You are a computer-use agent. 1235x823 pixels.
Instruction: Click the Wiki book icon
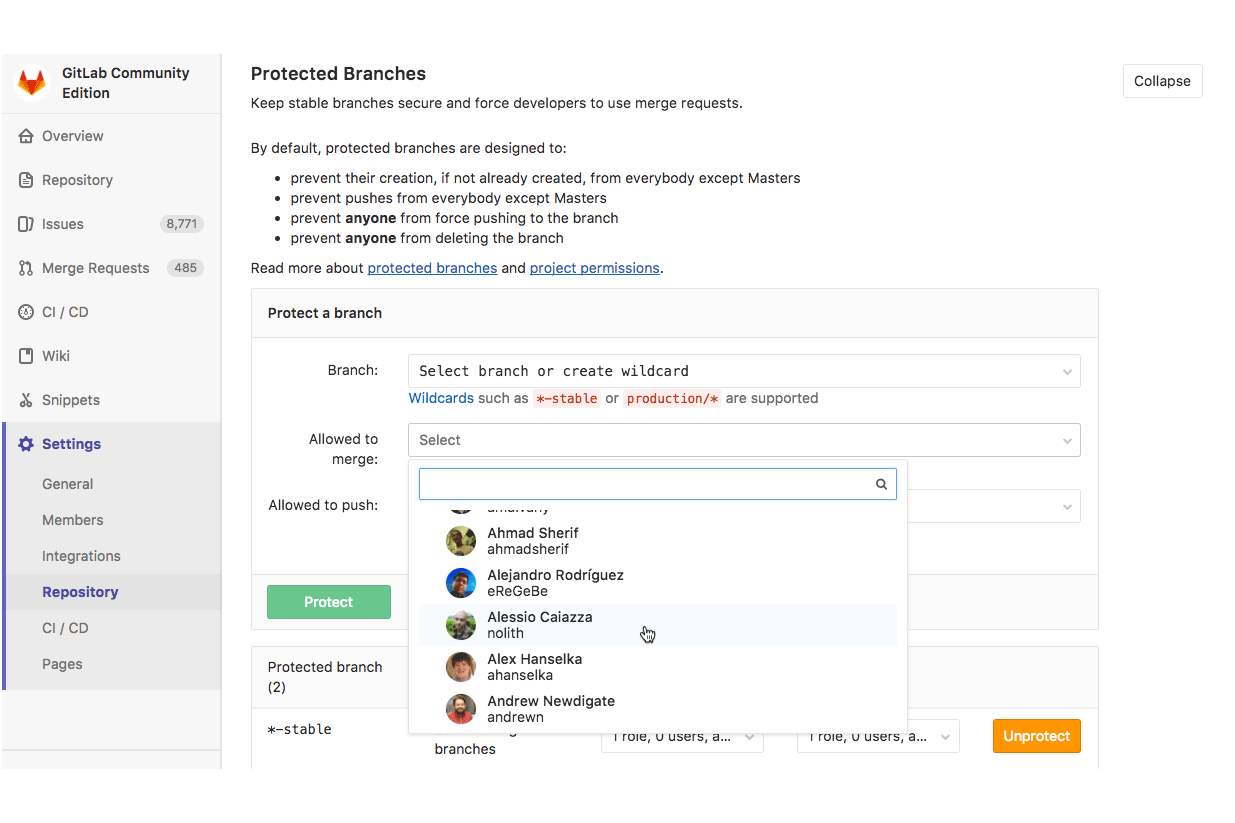[x=26, y=356]
